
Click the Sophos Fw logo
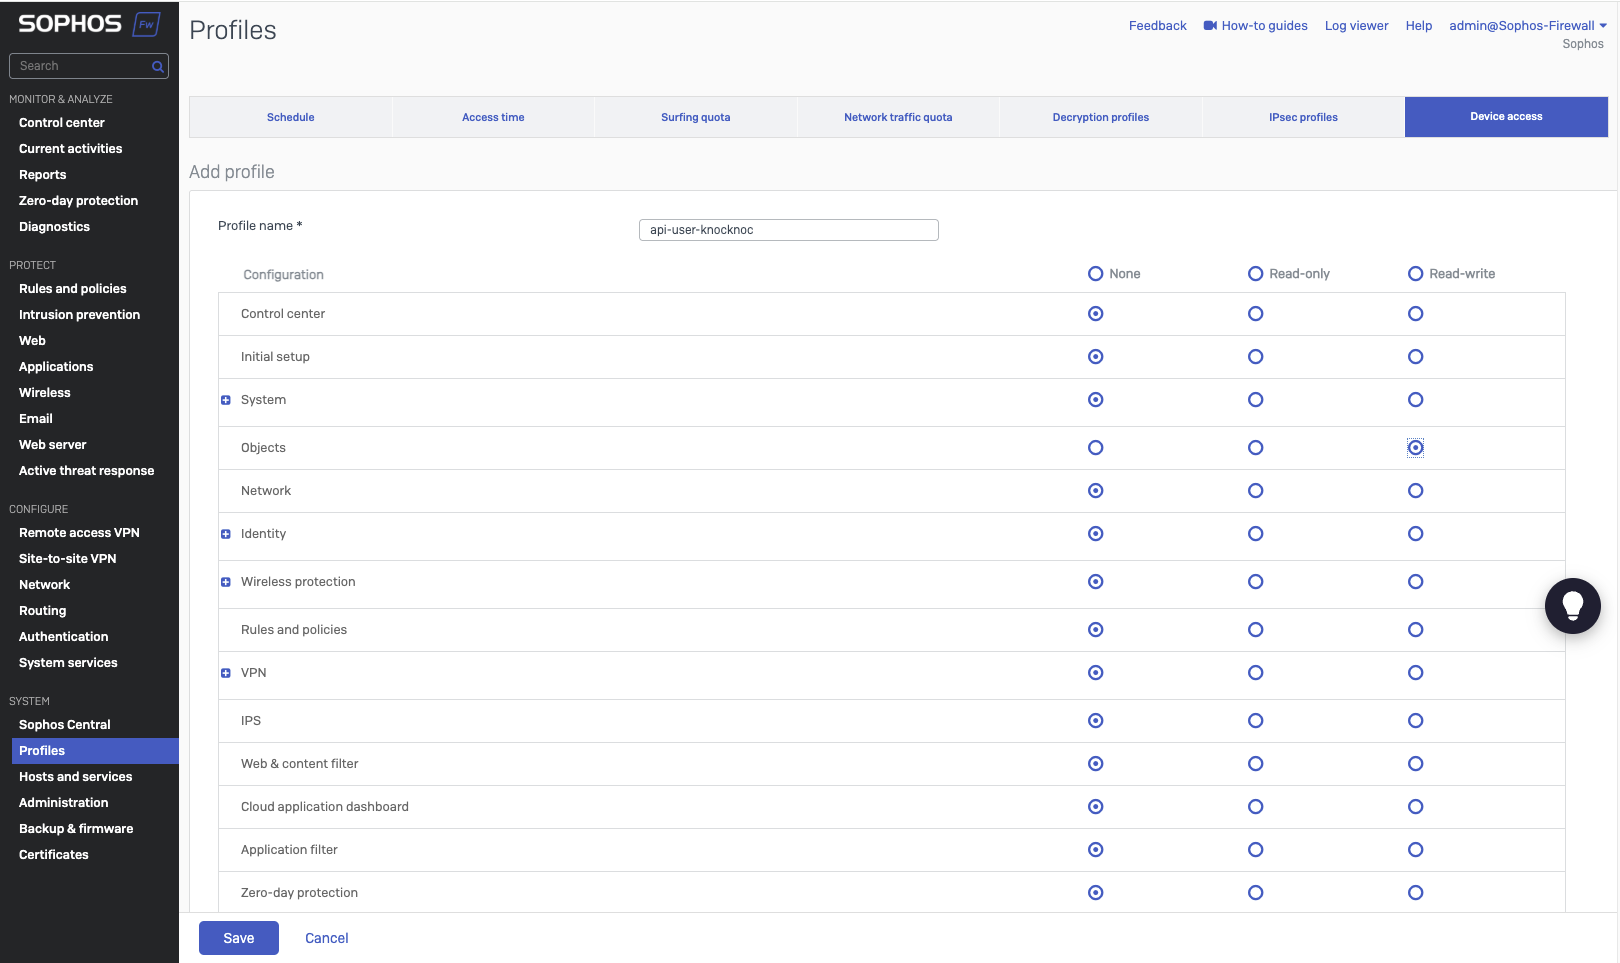click(89, 24)
